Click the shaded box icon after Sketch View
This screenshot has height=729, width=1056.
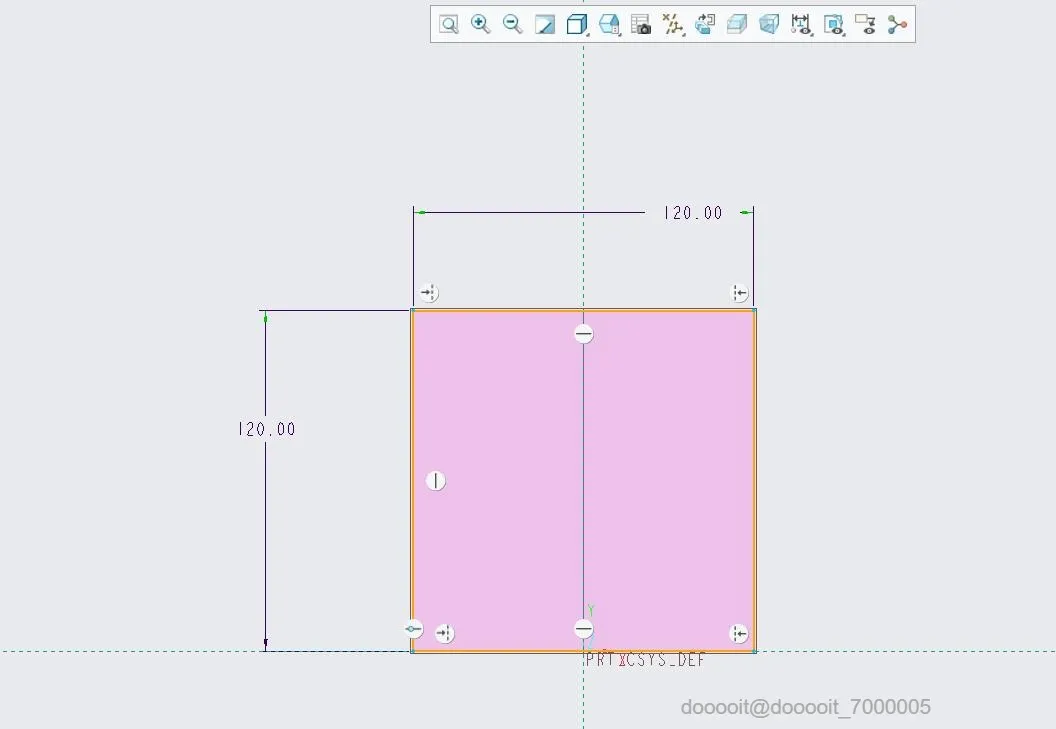737,25
